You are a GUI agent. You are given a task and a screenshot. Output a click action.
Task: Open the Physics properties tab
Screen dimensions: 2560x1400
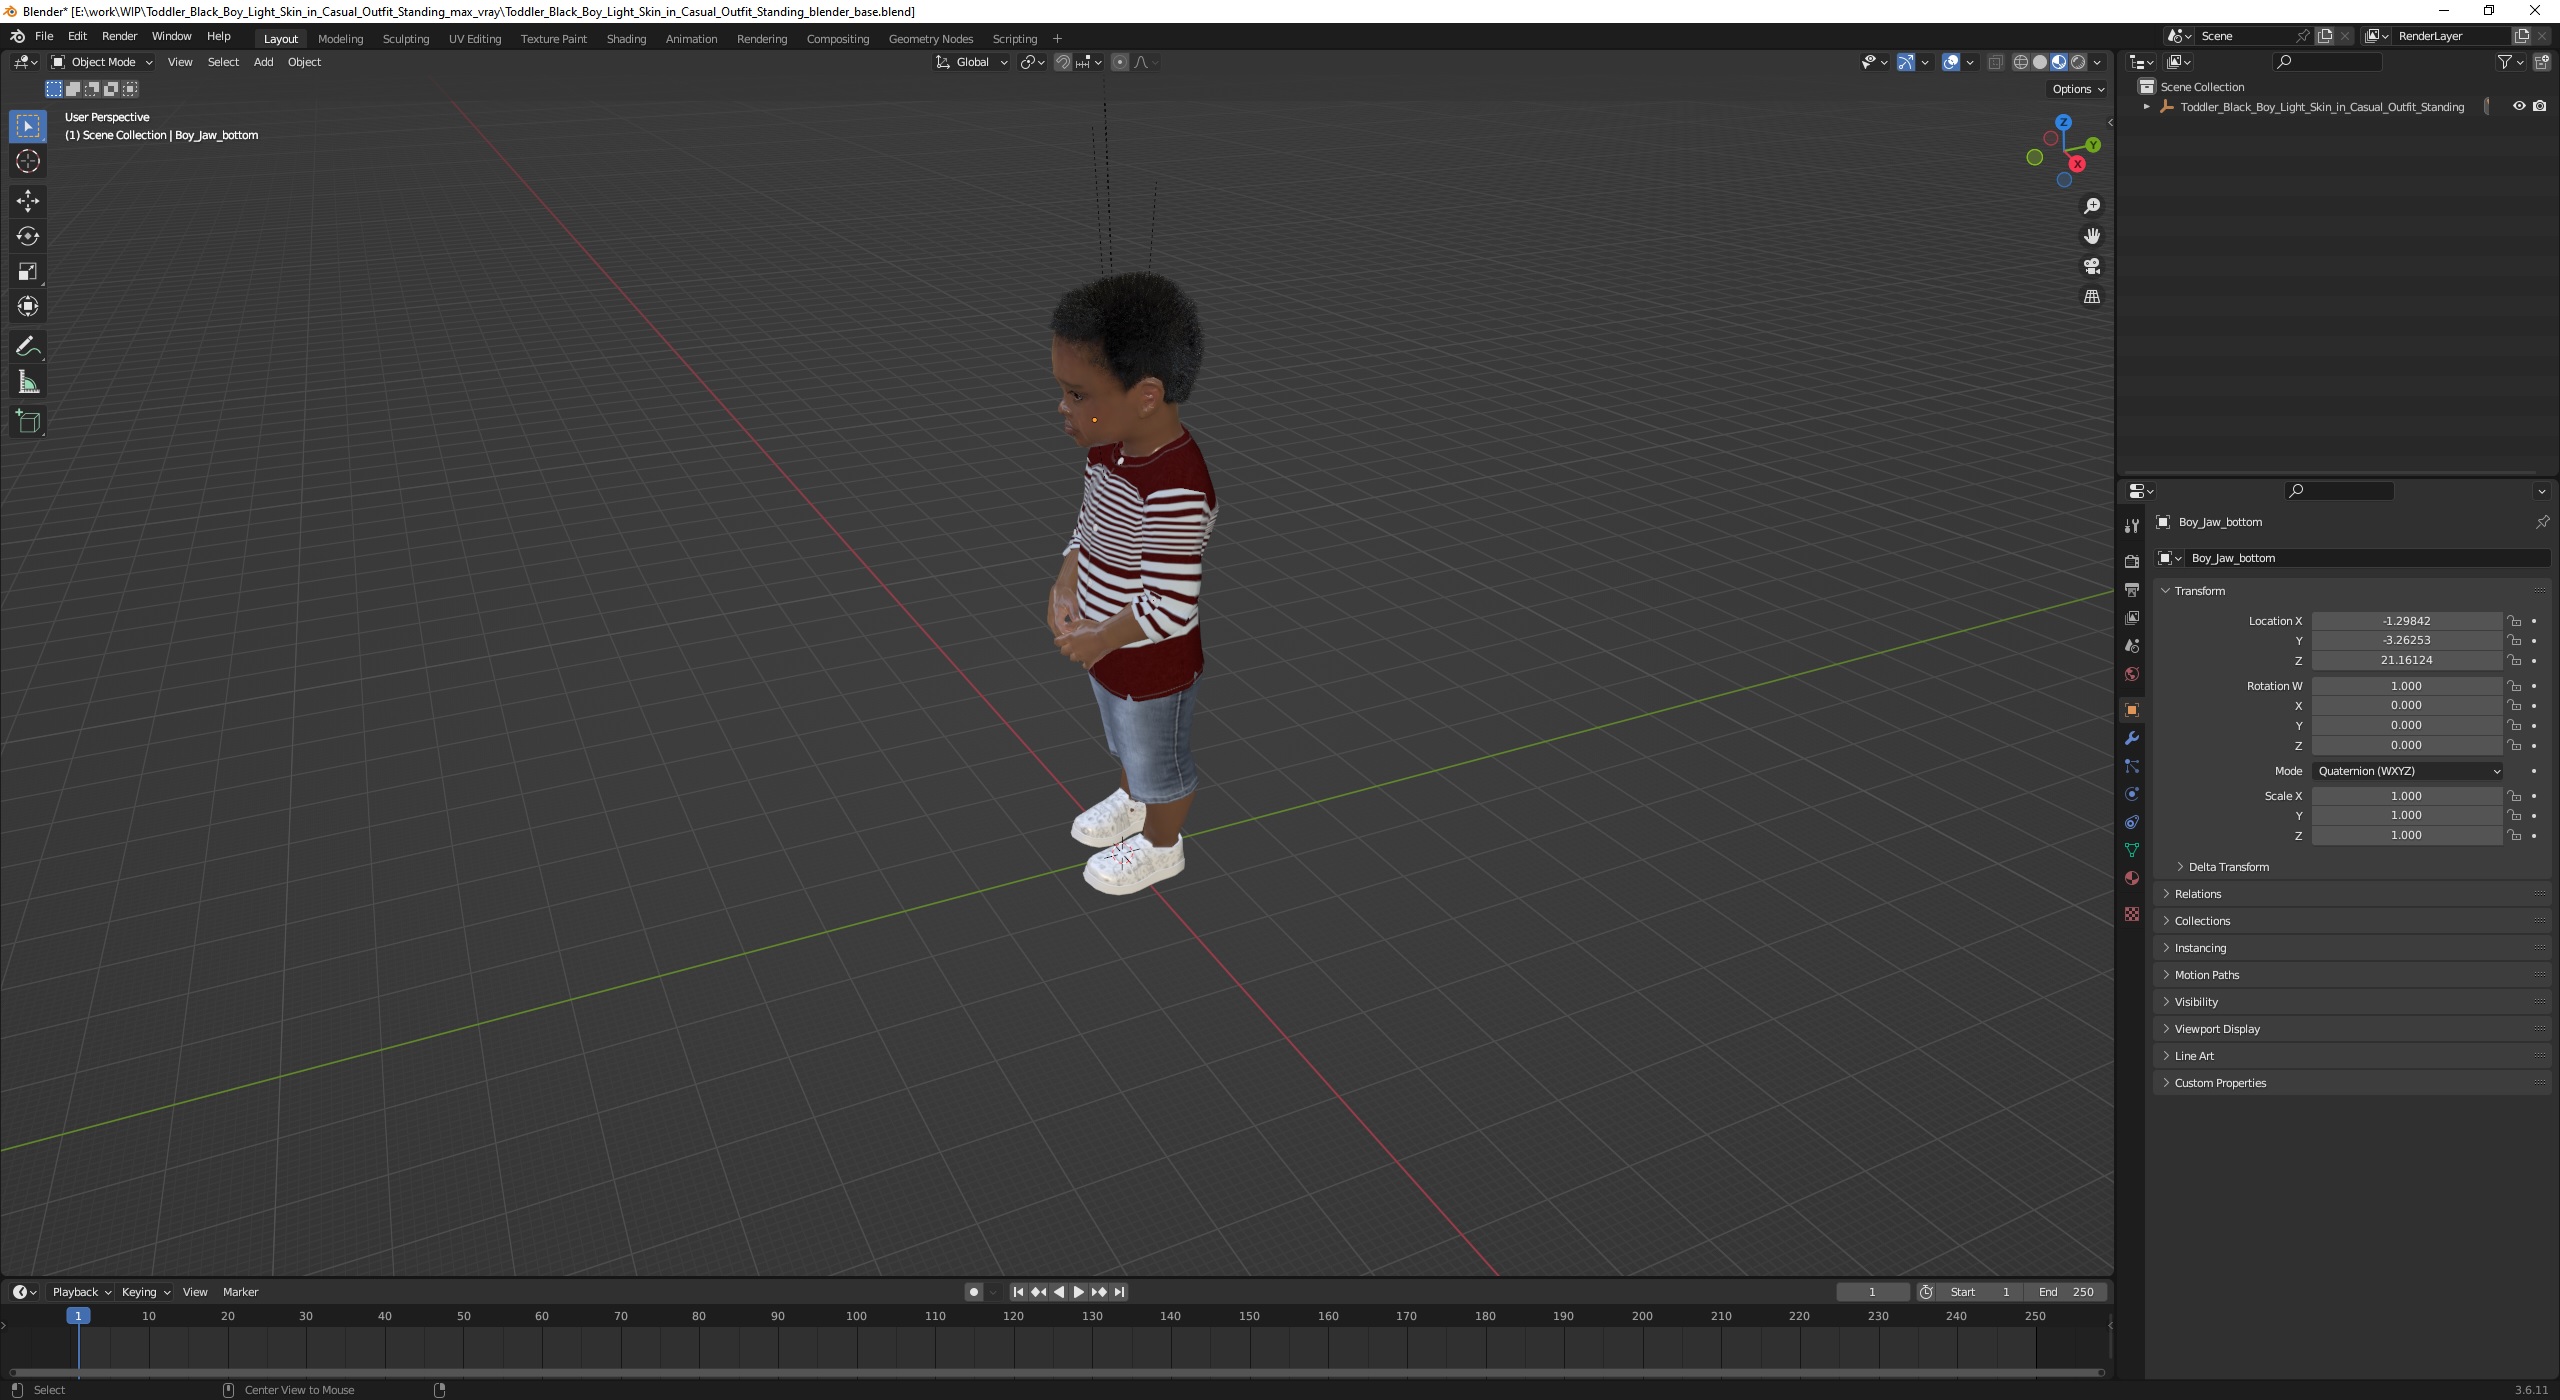2132,794
